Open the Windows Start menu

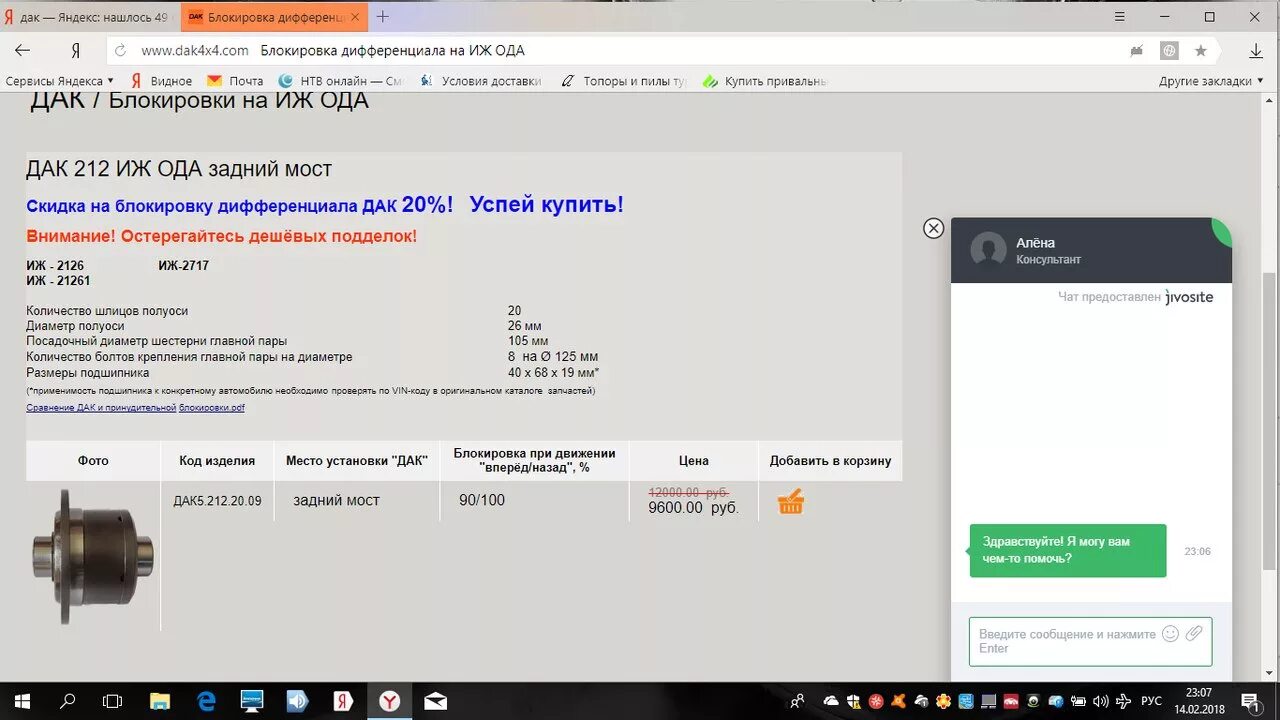tap(22, 701)
